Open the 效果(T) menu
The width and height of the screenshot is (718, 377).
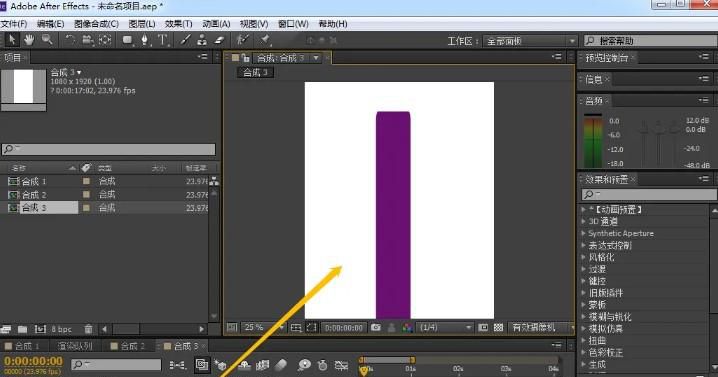point(179,24)
